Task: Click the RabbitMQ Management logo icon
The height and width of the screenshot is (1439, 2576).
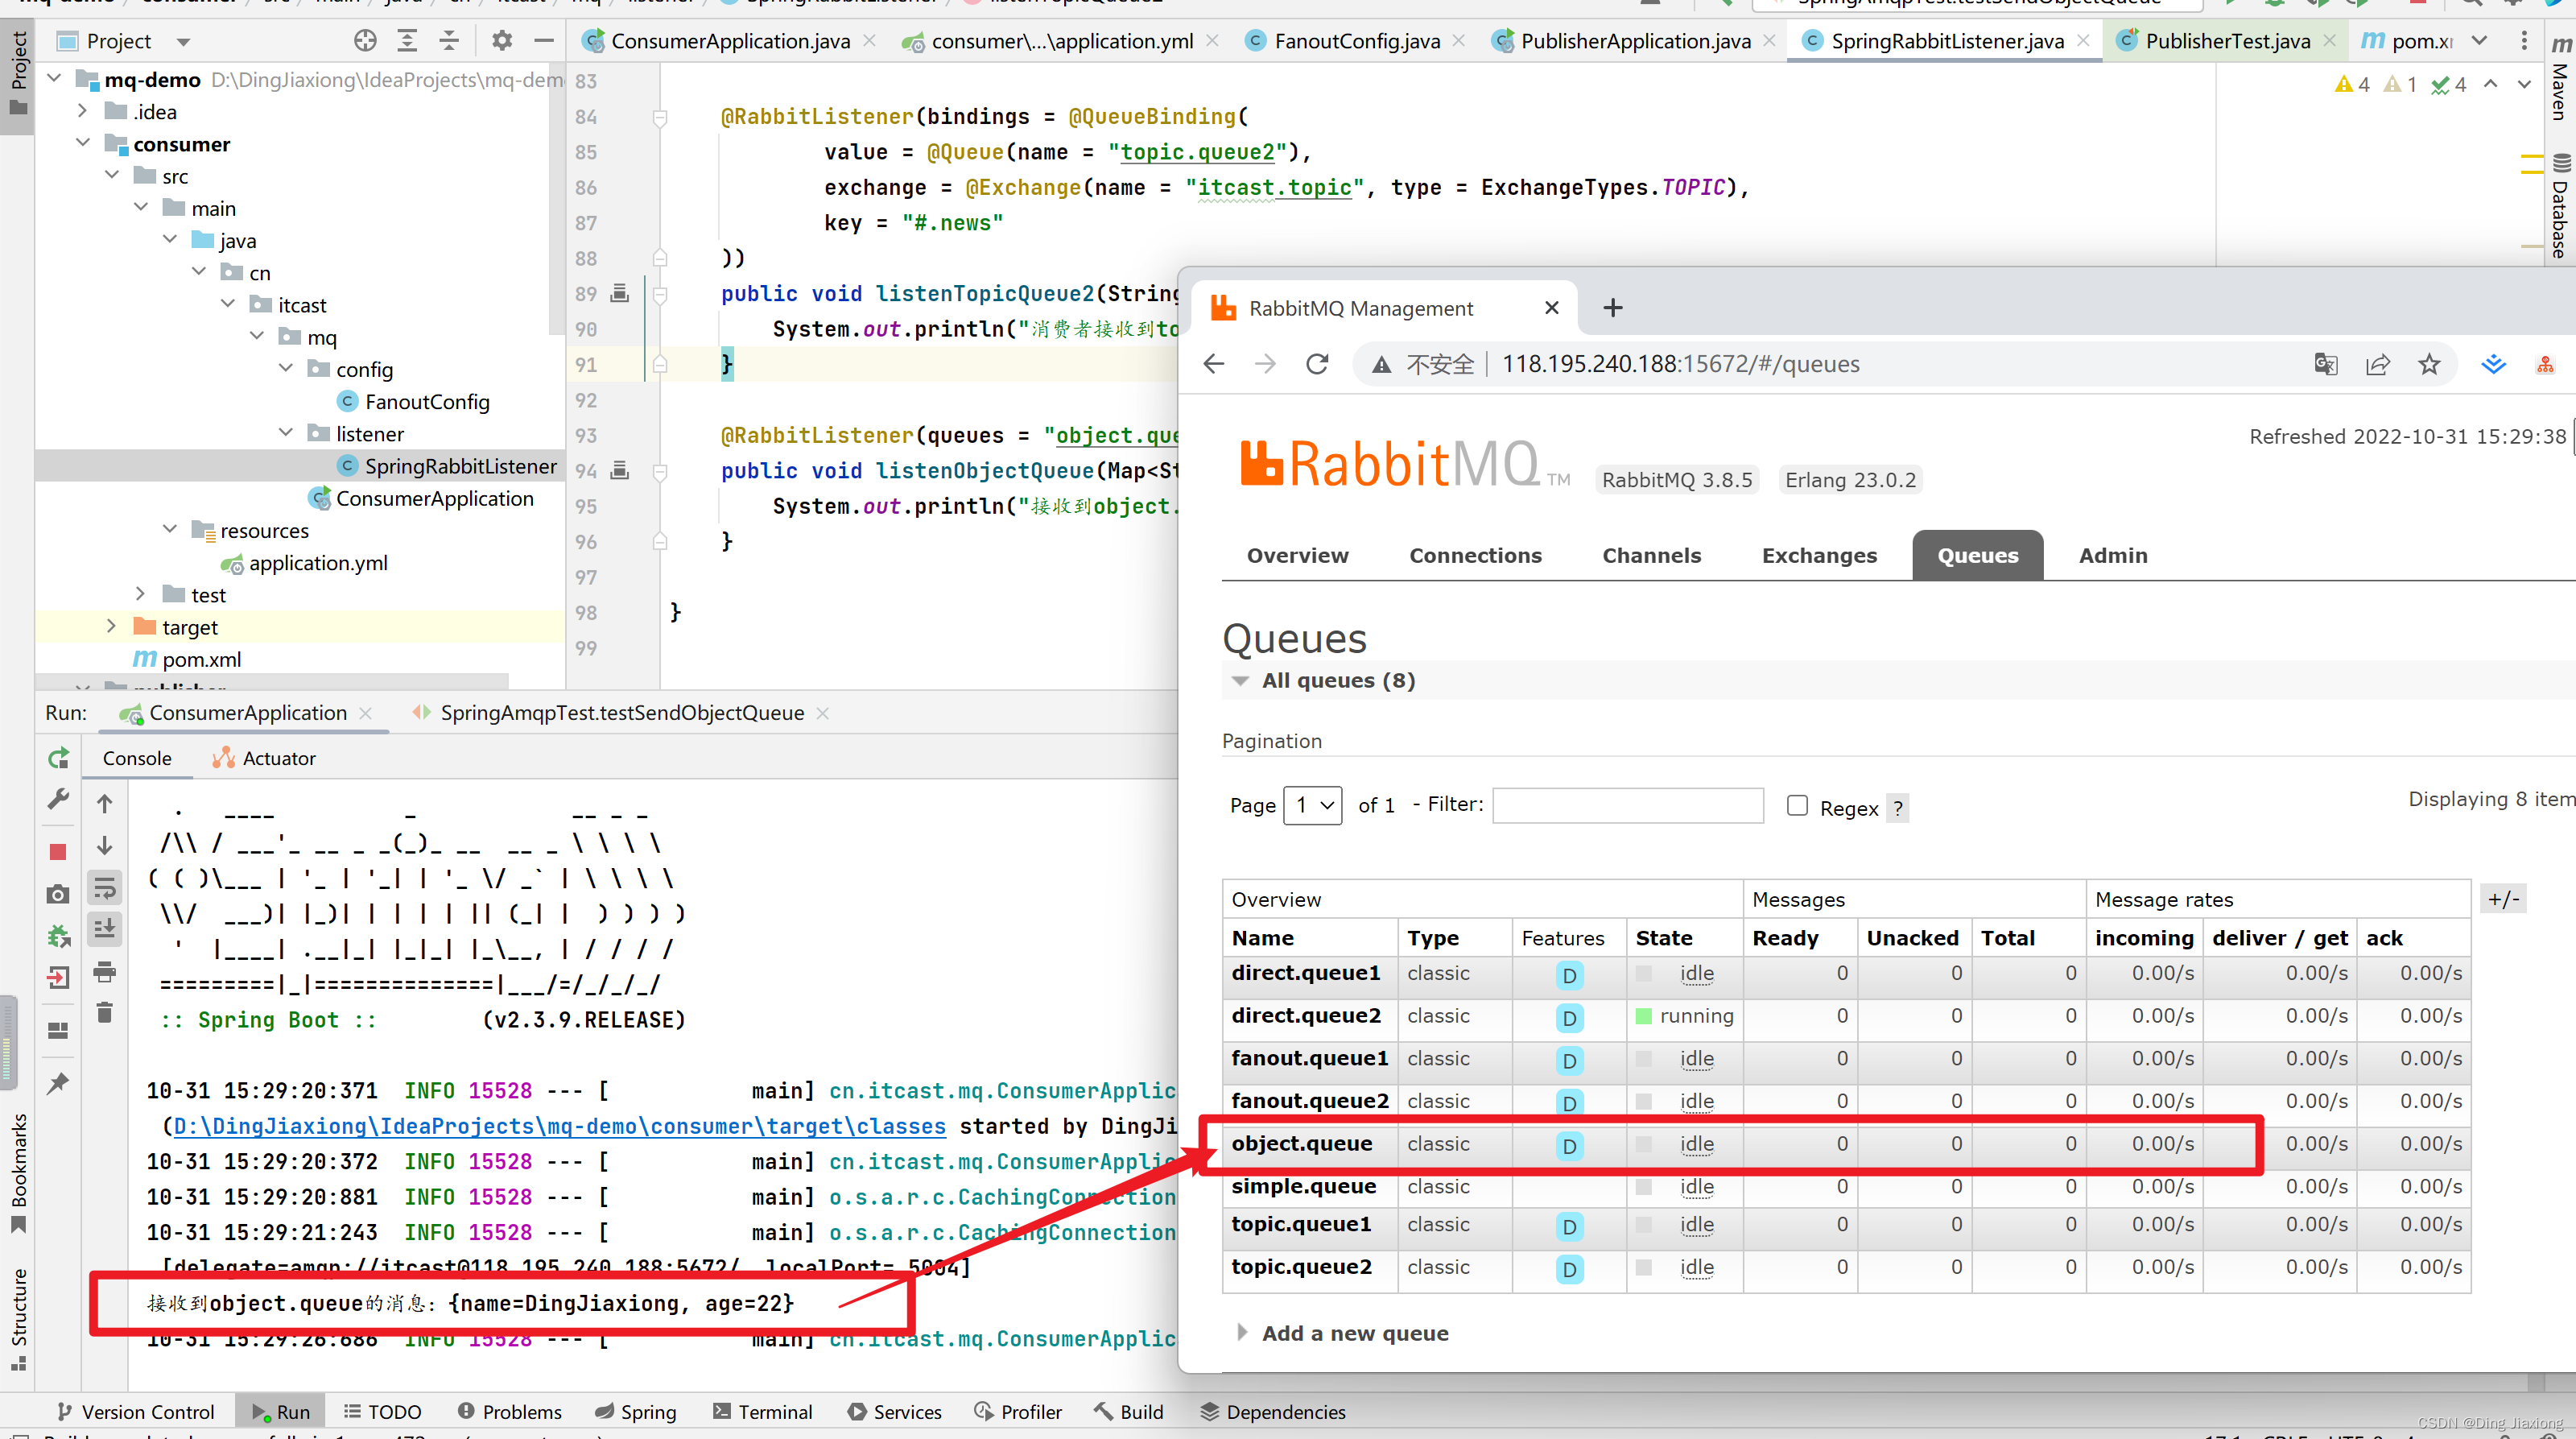Action: click(1224, 308)
